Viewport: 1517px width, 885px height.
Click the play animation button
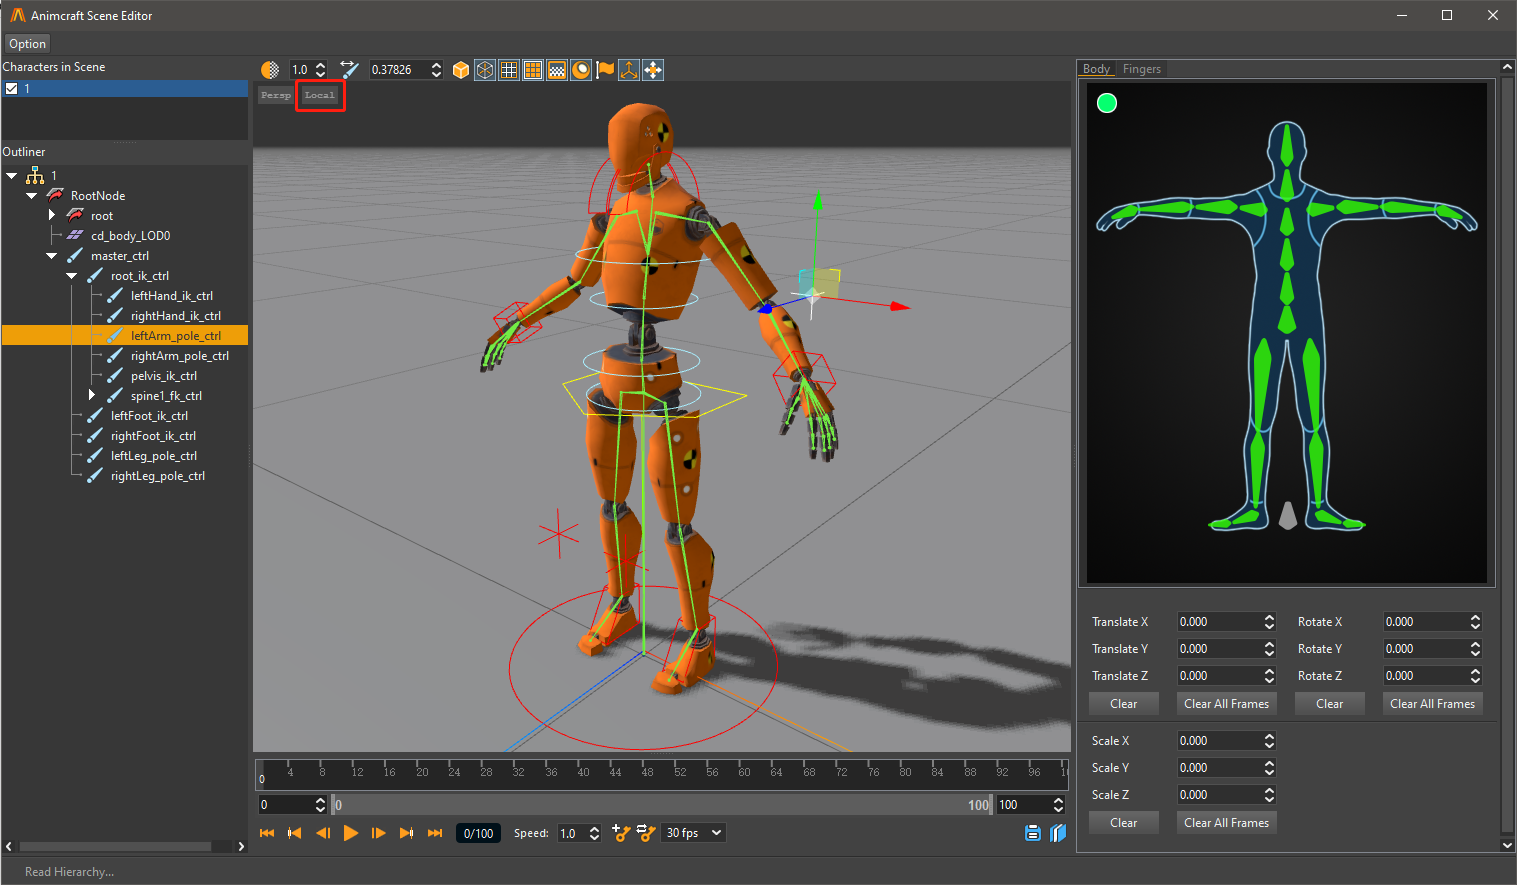(x=351, y=833)
